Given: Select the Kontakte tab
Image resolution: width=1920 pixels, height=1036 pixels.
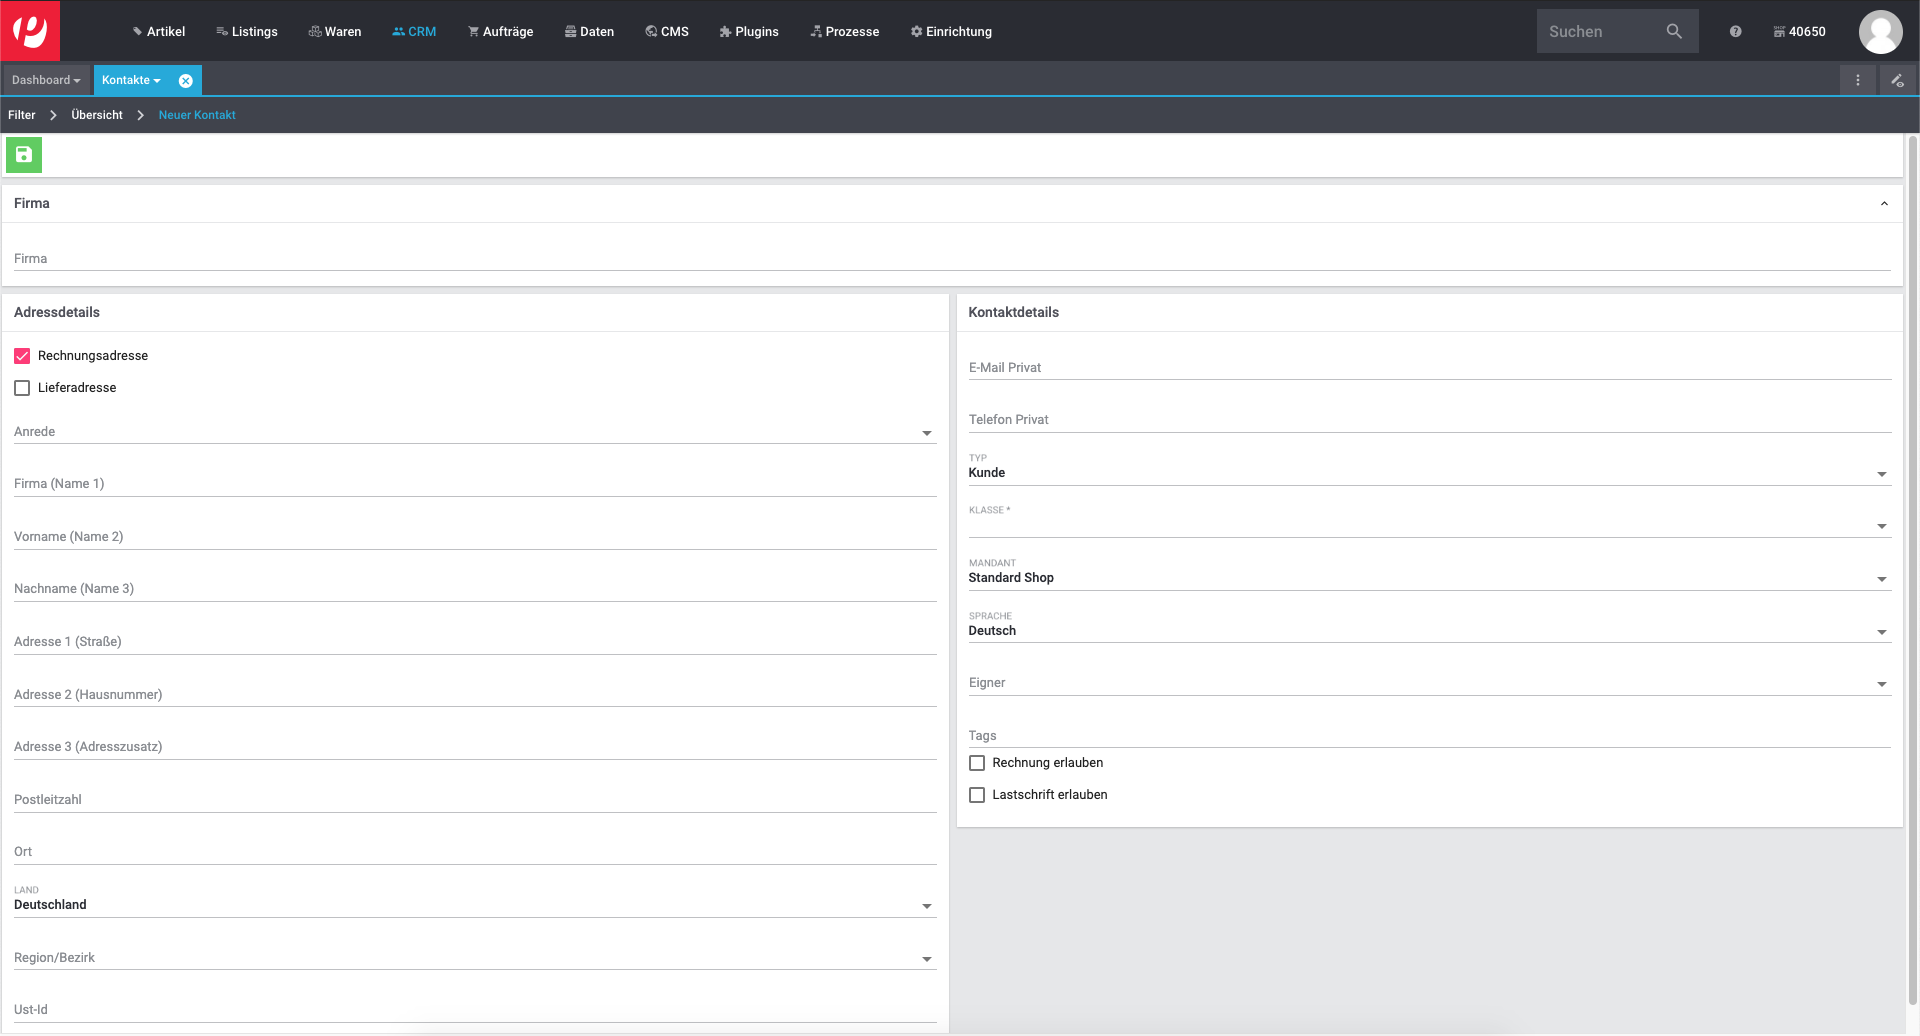Looking at the screenshot, I should [131, 81].
